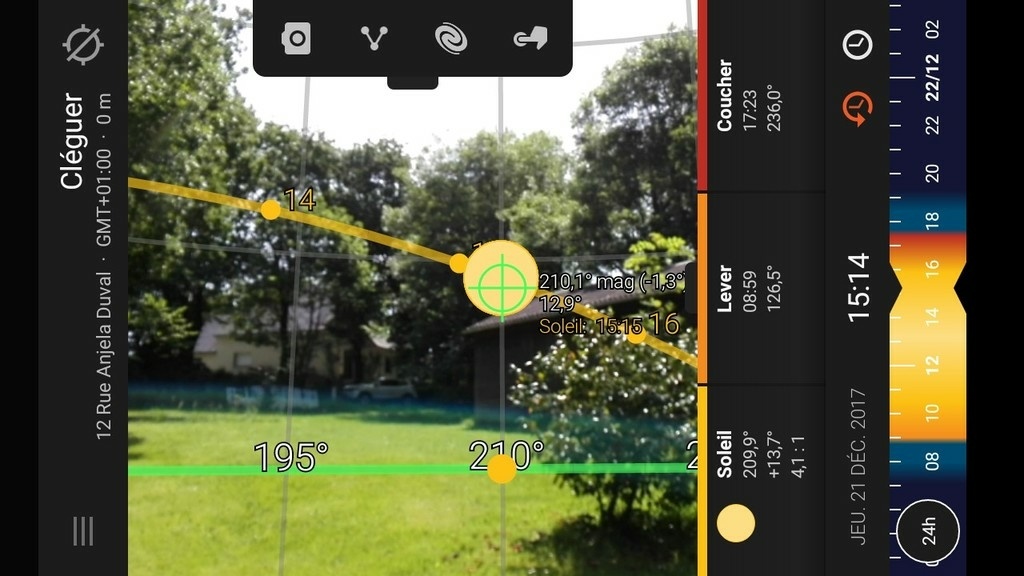Open the three vertical bars menu

(83, 531)
